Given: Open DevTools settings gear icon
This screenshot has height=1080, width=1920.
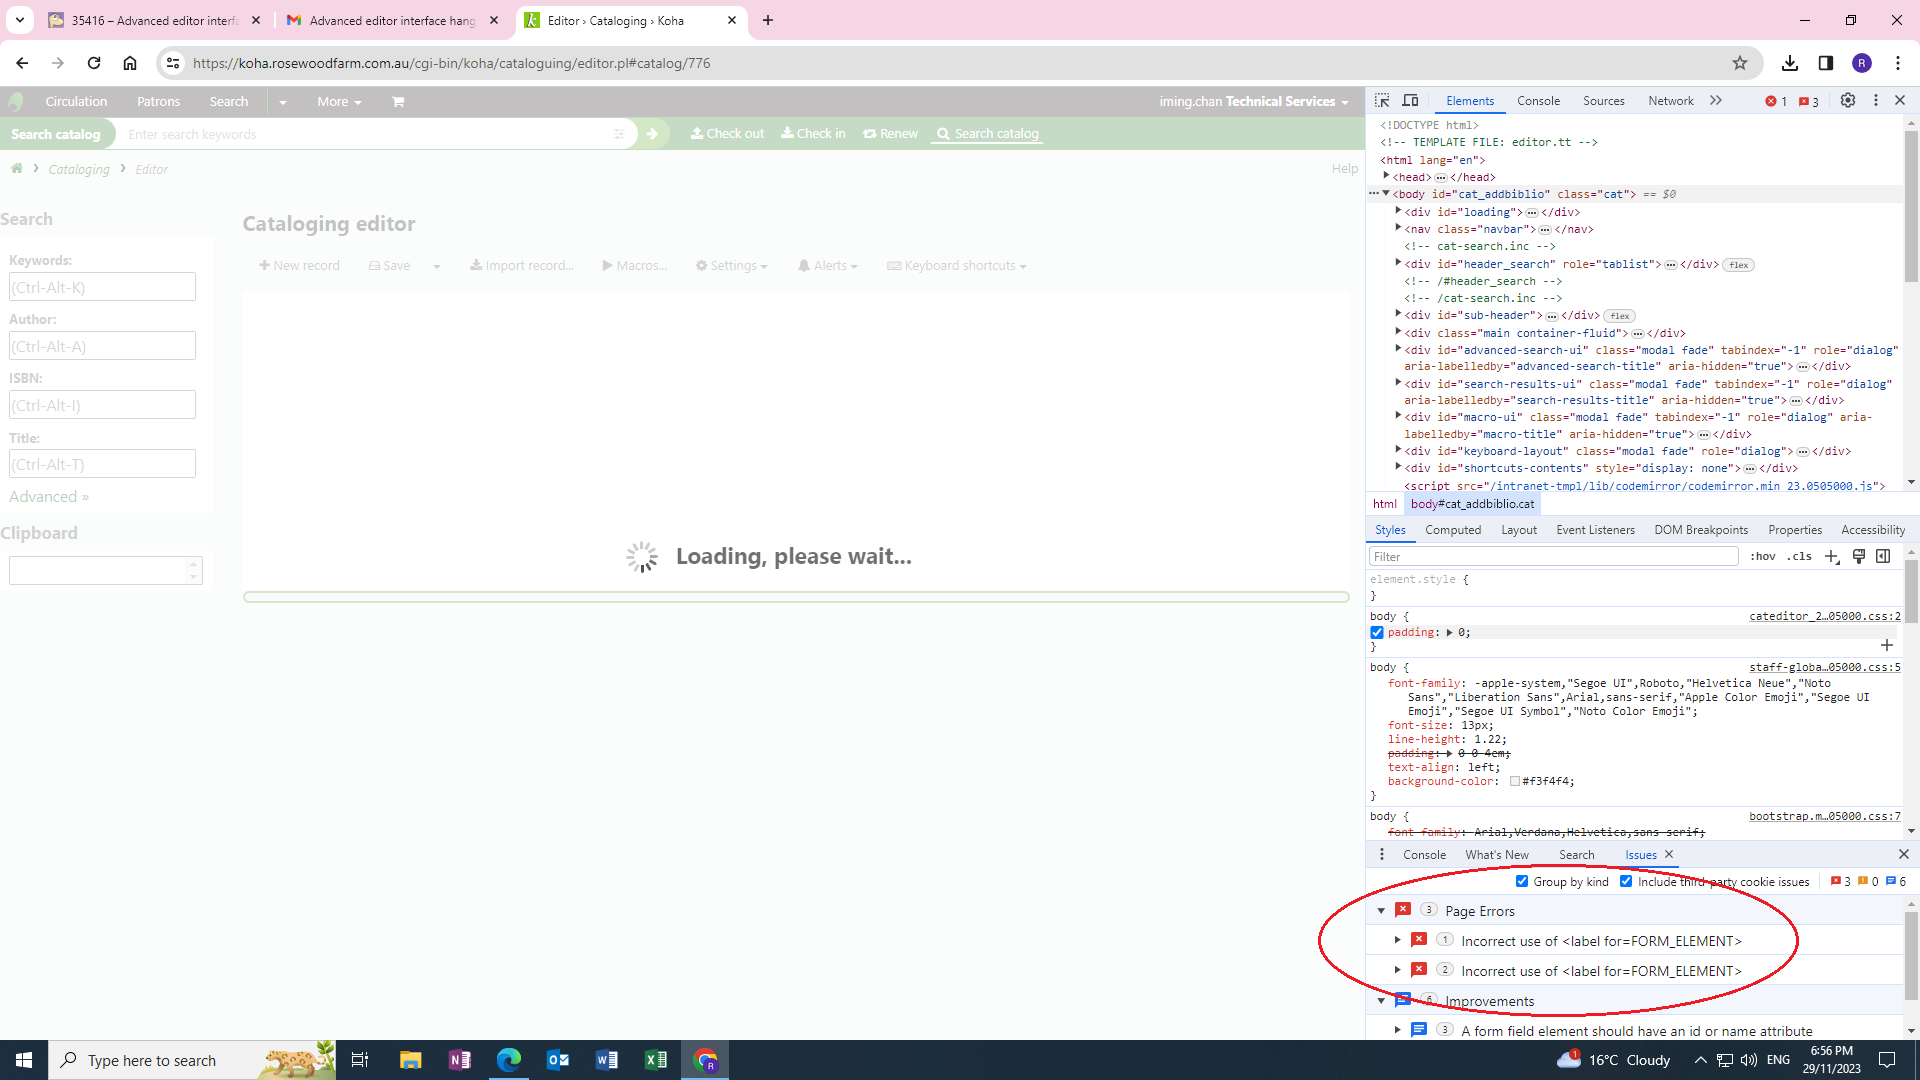Looking at the screenshot, I should (x=1848, y=101).
